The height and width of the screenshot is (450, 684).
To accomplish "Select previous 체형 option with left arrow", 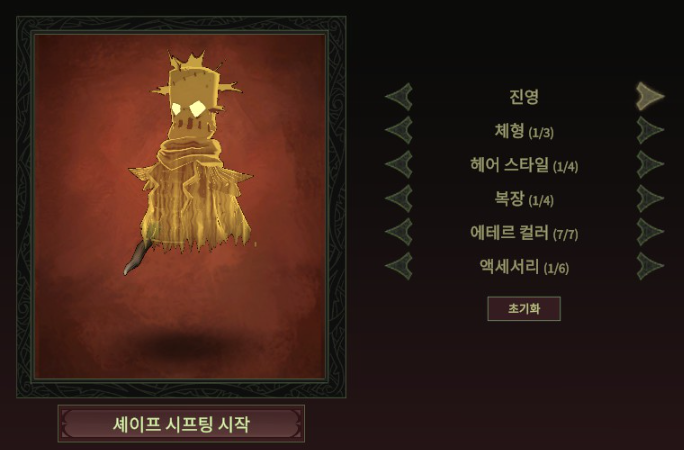I will pos(399,130).
